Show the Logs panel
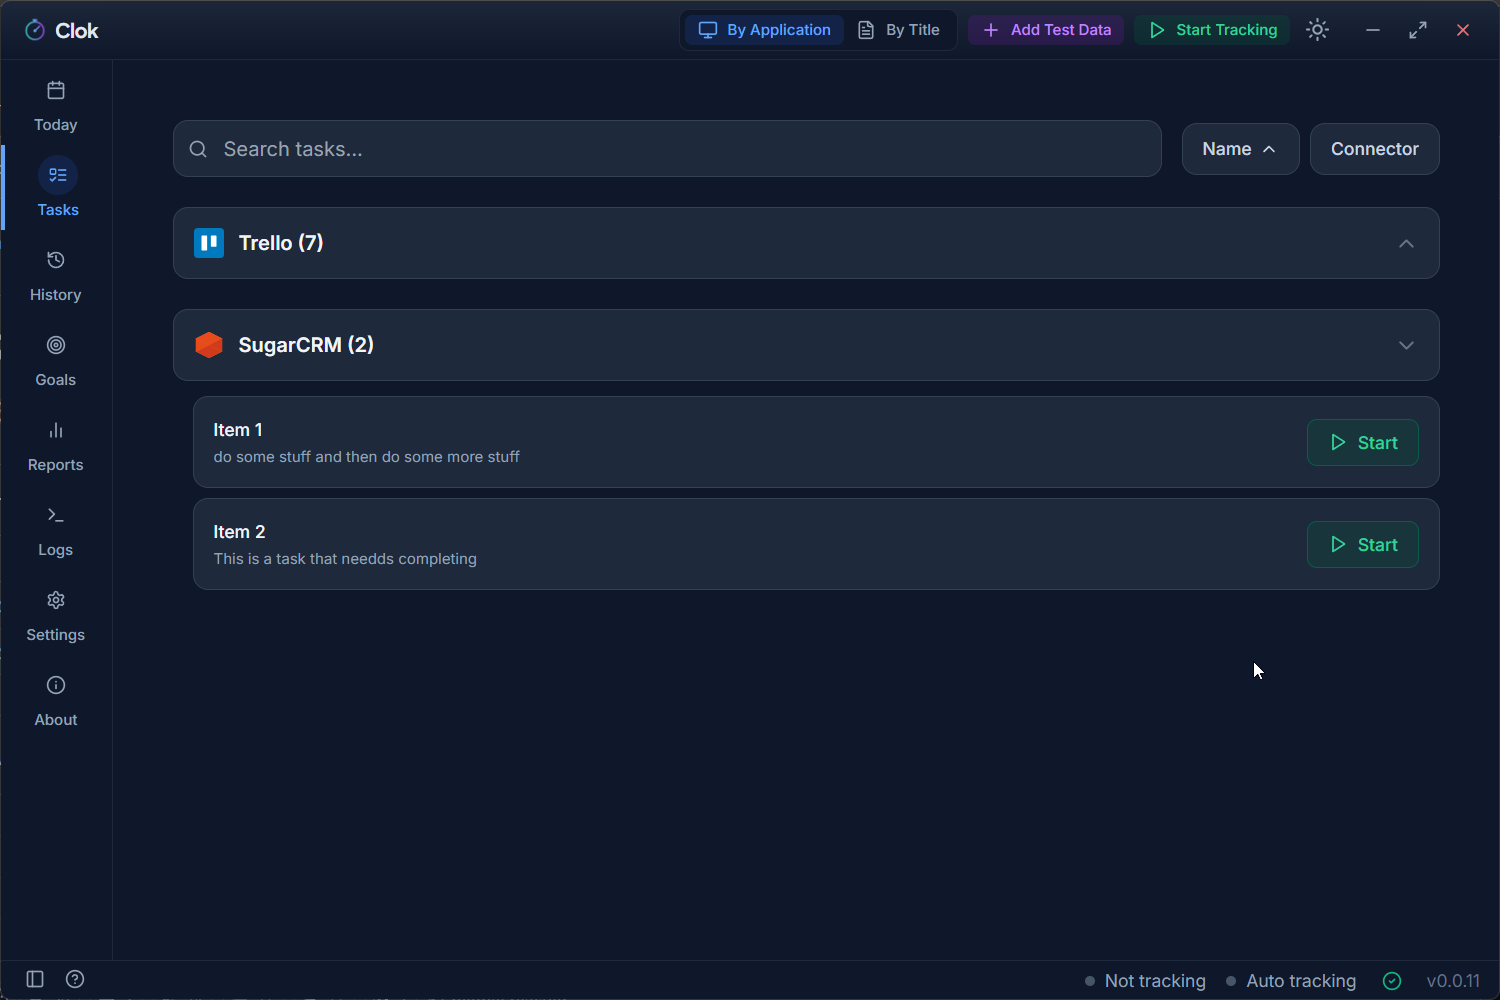Image resolution: width=1500 pixels, height=1000 pixels. 56,532
